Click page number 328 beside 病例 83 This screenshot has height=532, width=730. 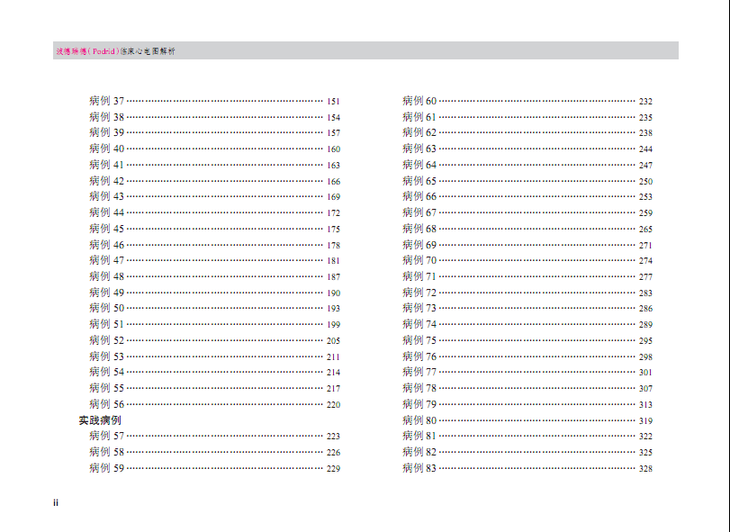coord(646,469)
